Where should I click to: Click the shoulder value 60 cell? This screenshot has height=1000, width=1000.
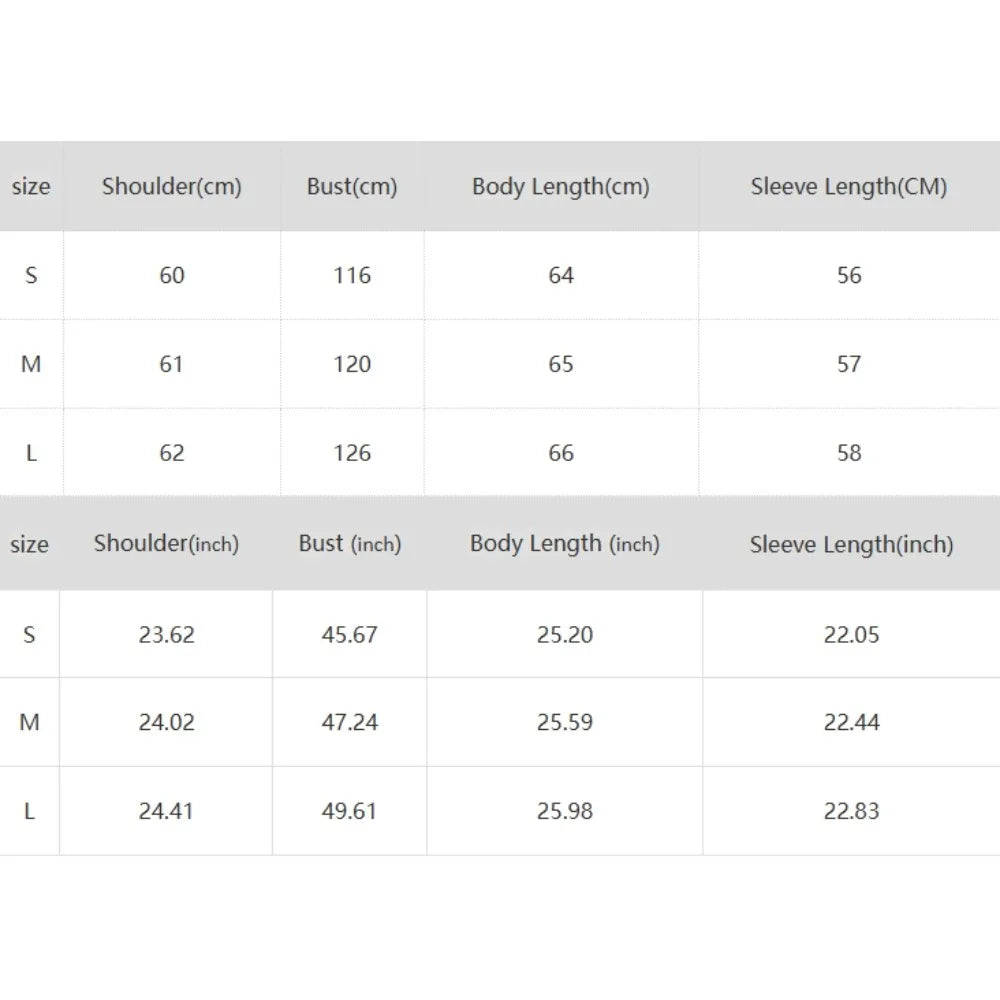172,275
